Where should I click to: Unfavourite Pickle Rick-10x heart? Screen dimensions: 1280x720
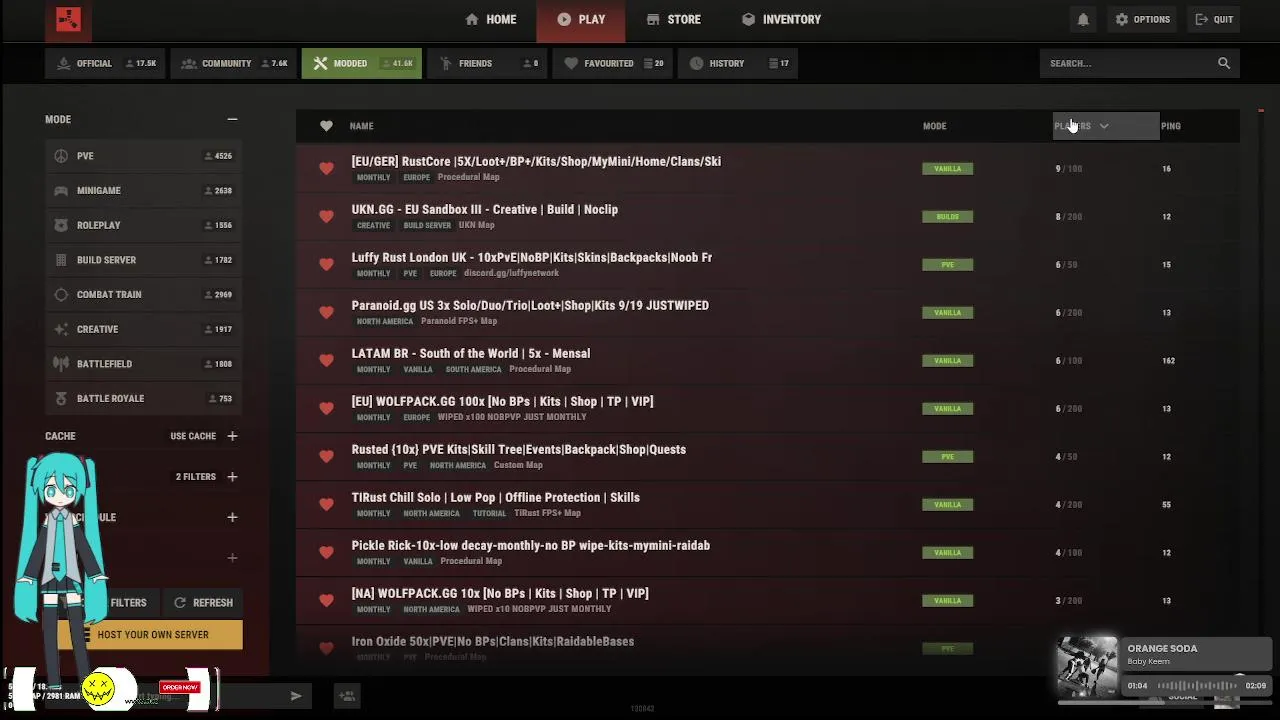point(326,552)
